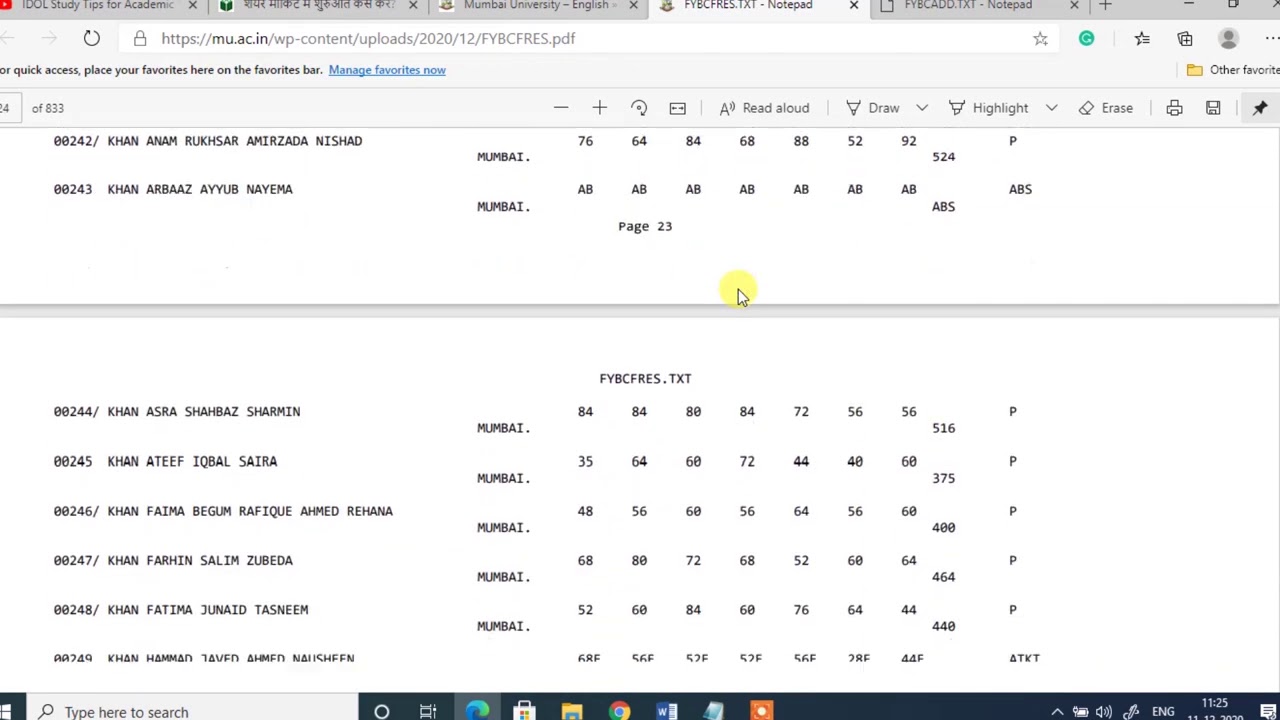Open Cortana circle icon on taskbar
The height and width of the screenshot is (720, 1280).
click(x=381, y=711)
